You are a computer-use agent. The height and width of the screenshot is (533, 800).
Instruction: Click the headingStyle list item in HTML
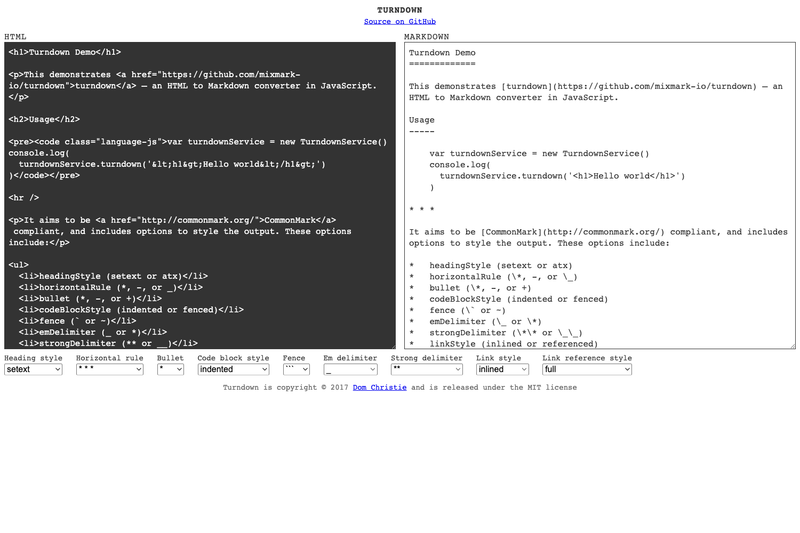click(x=113, y=276)
